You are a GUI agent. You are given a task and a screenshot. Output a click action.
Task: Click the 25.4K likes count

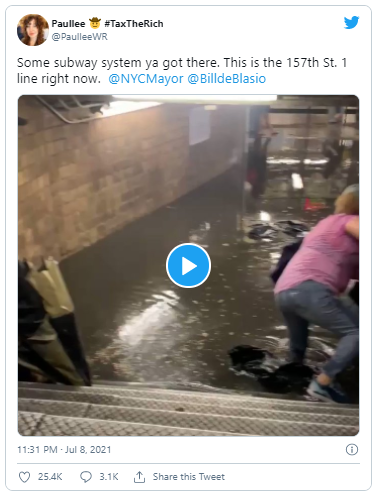(x=50, y=477)
